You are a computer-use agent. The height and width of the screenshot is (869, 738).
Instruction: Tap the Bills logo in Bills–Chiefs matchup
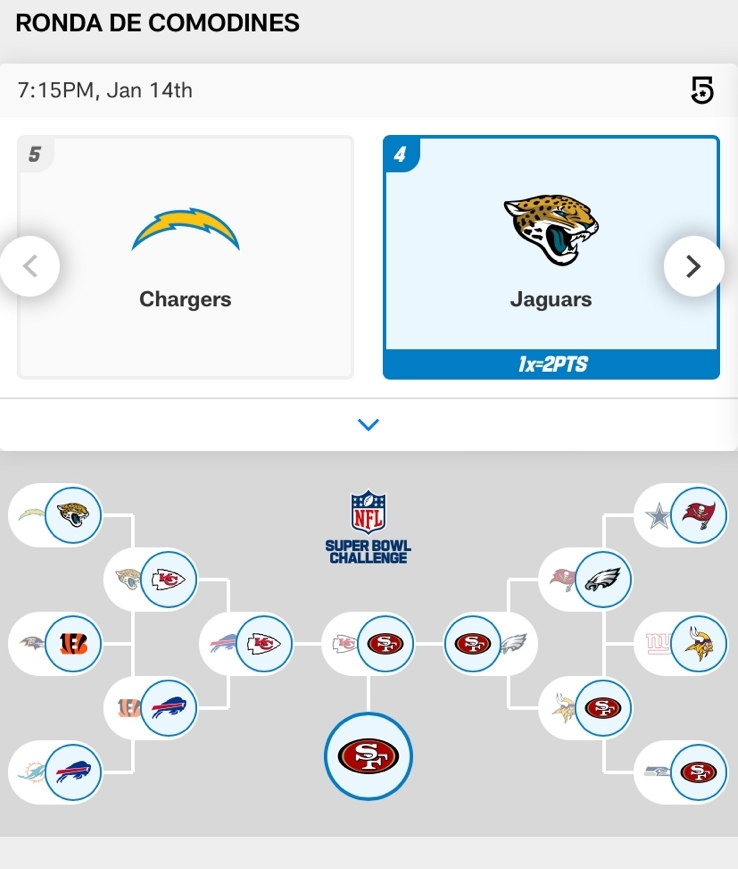click(x=224, y=645)
